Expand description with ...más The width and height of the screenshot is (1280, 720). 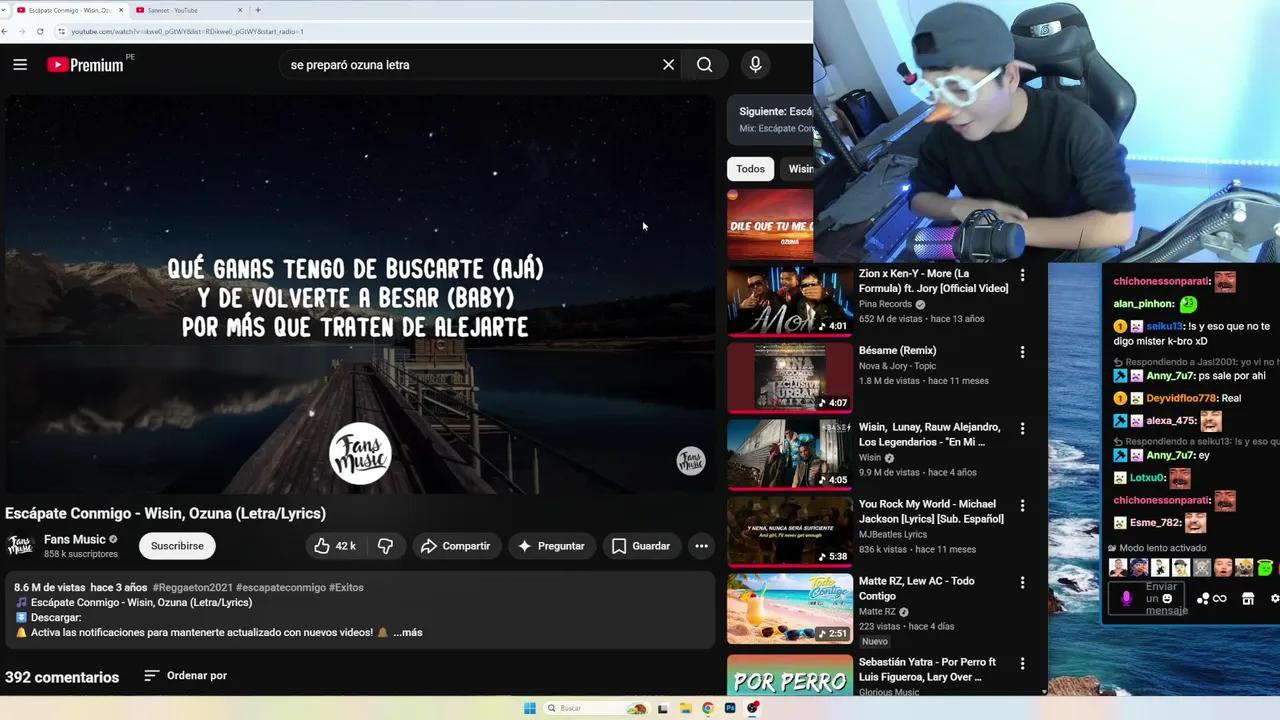(407, 633)
